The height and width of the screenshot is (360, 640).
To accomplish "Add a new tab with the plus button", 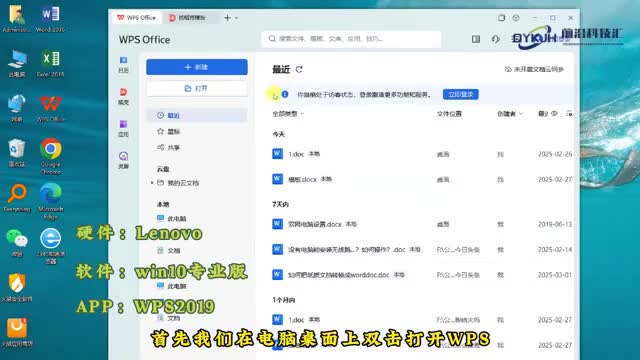I will tap(227, 18).
